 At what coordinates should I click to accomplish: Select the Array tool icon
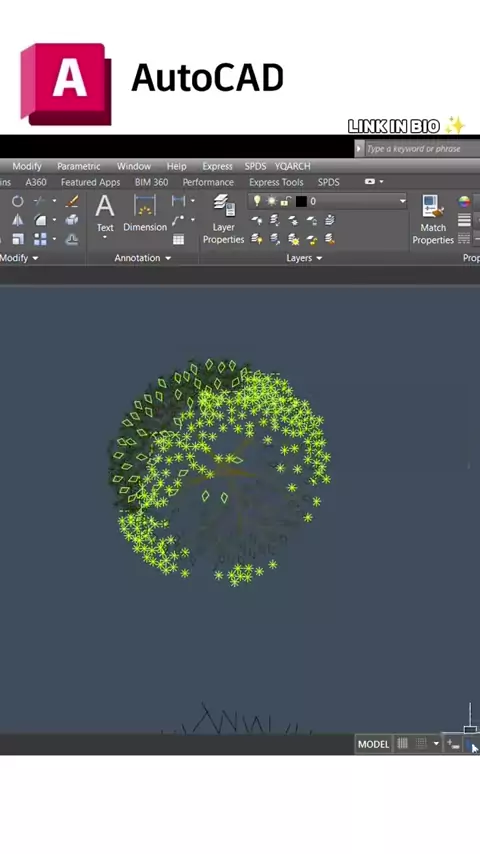(x=40, y=239)
